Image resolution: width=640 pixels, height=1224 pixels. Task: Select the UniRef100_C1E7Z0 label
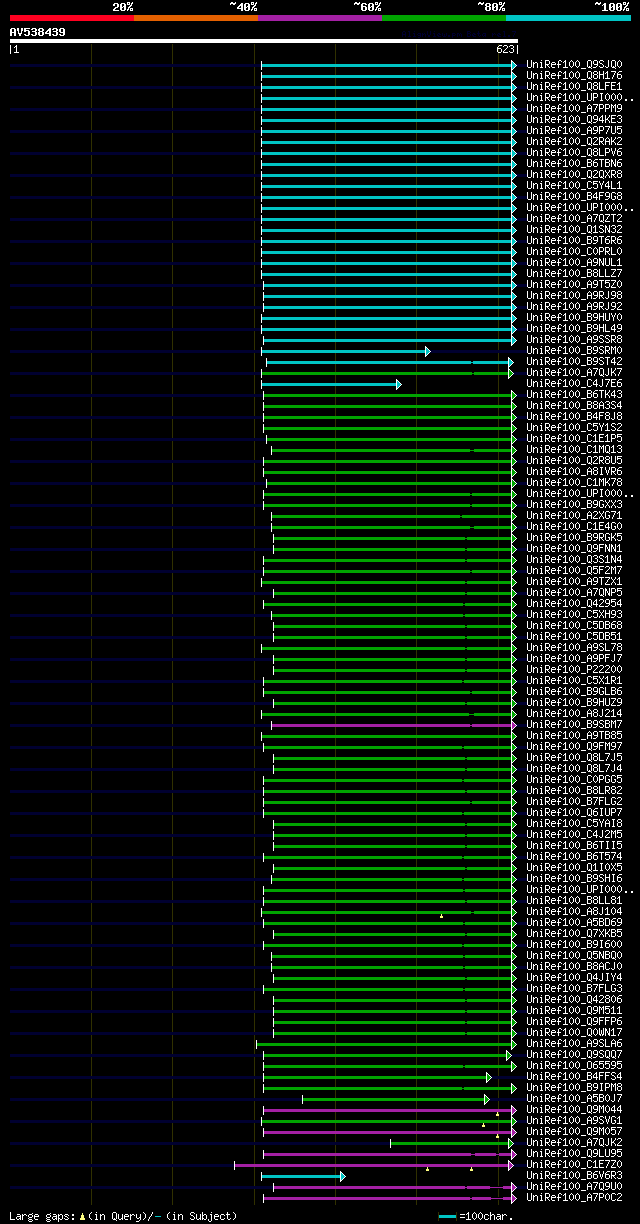(574, 1165)
